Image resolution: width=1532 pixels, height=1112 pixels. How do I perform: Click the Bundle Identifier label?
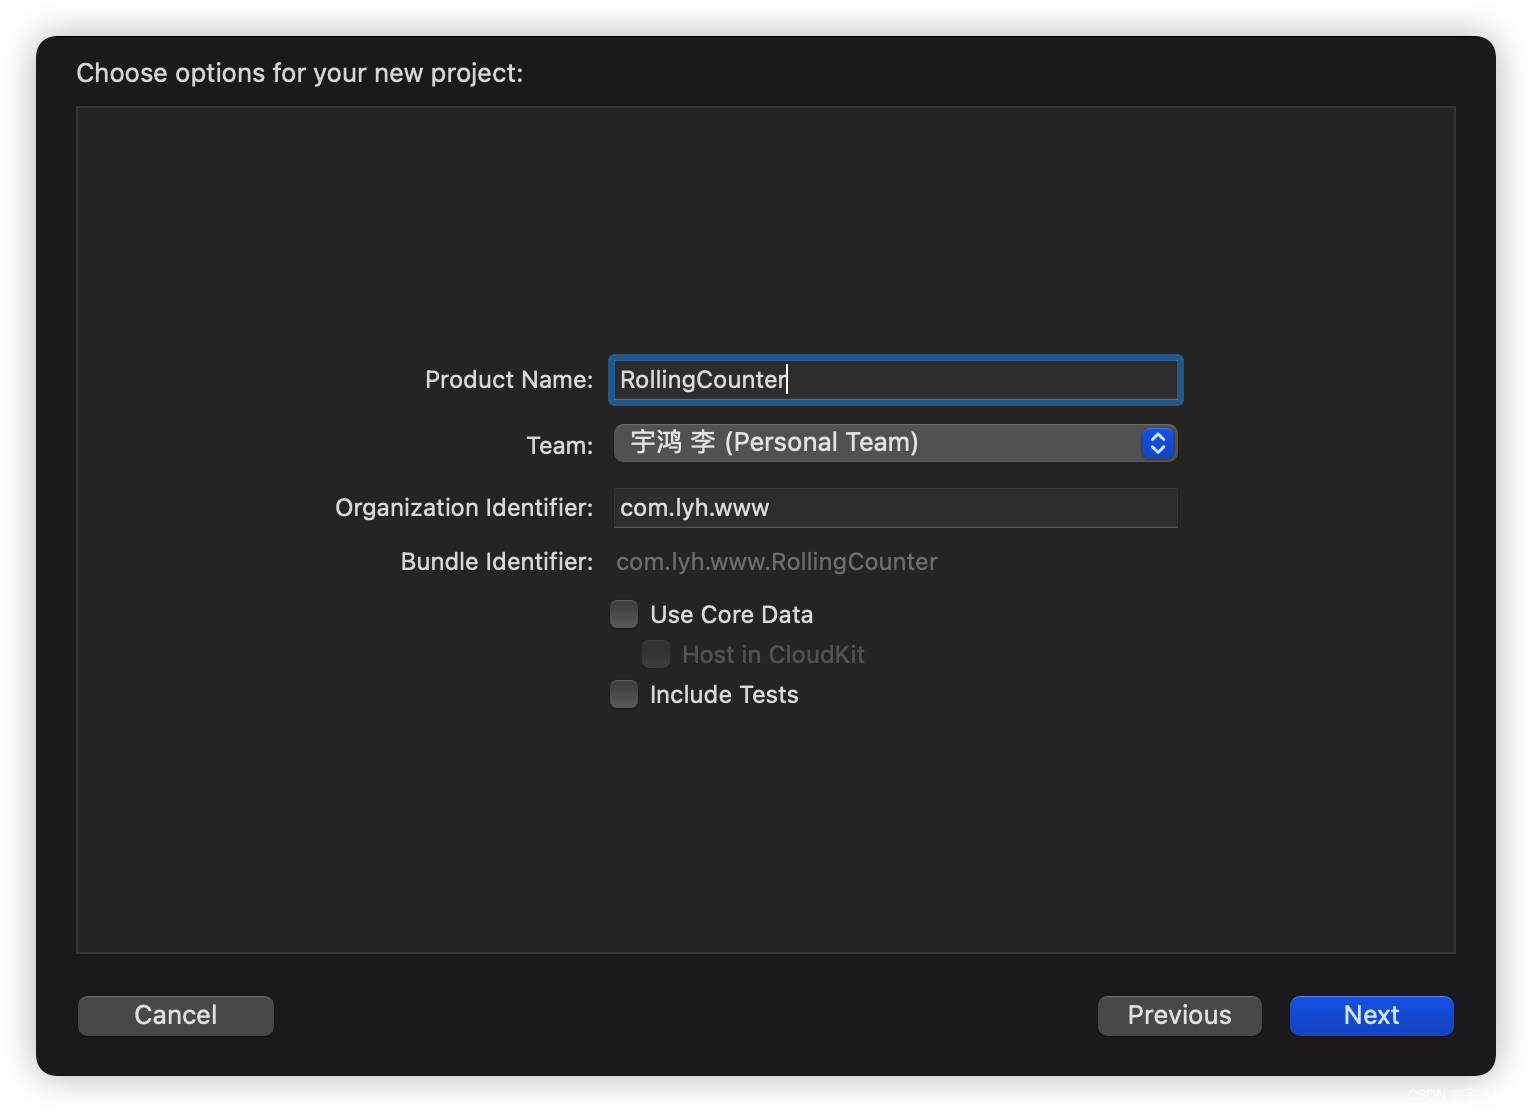click(x=497, y=562)
